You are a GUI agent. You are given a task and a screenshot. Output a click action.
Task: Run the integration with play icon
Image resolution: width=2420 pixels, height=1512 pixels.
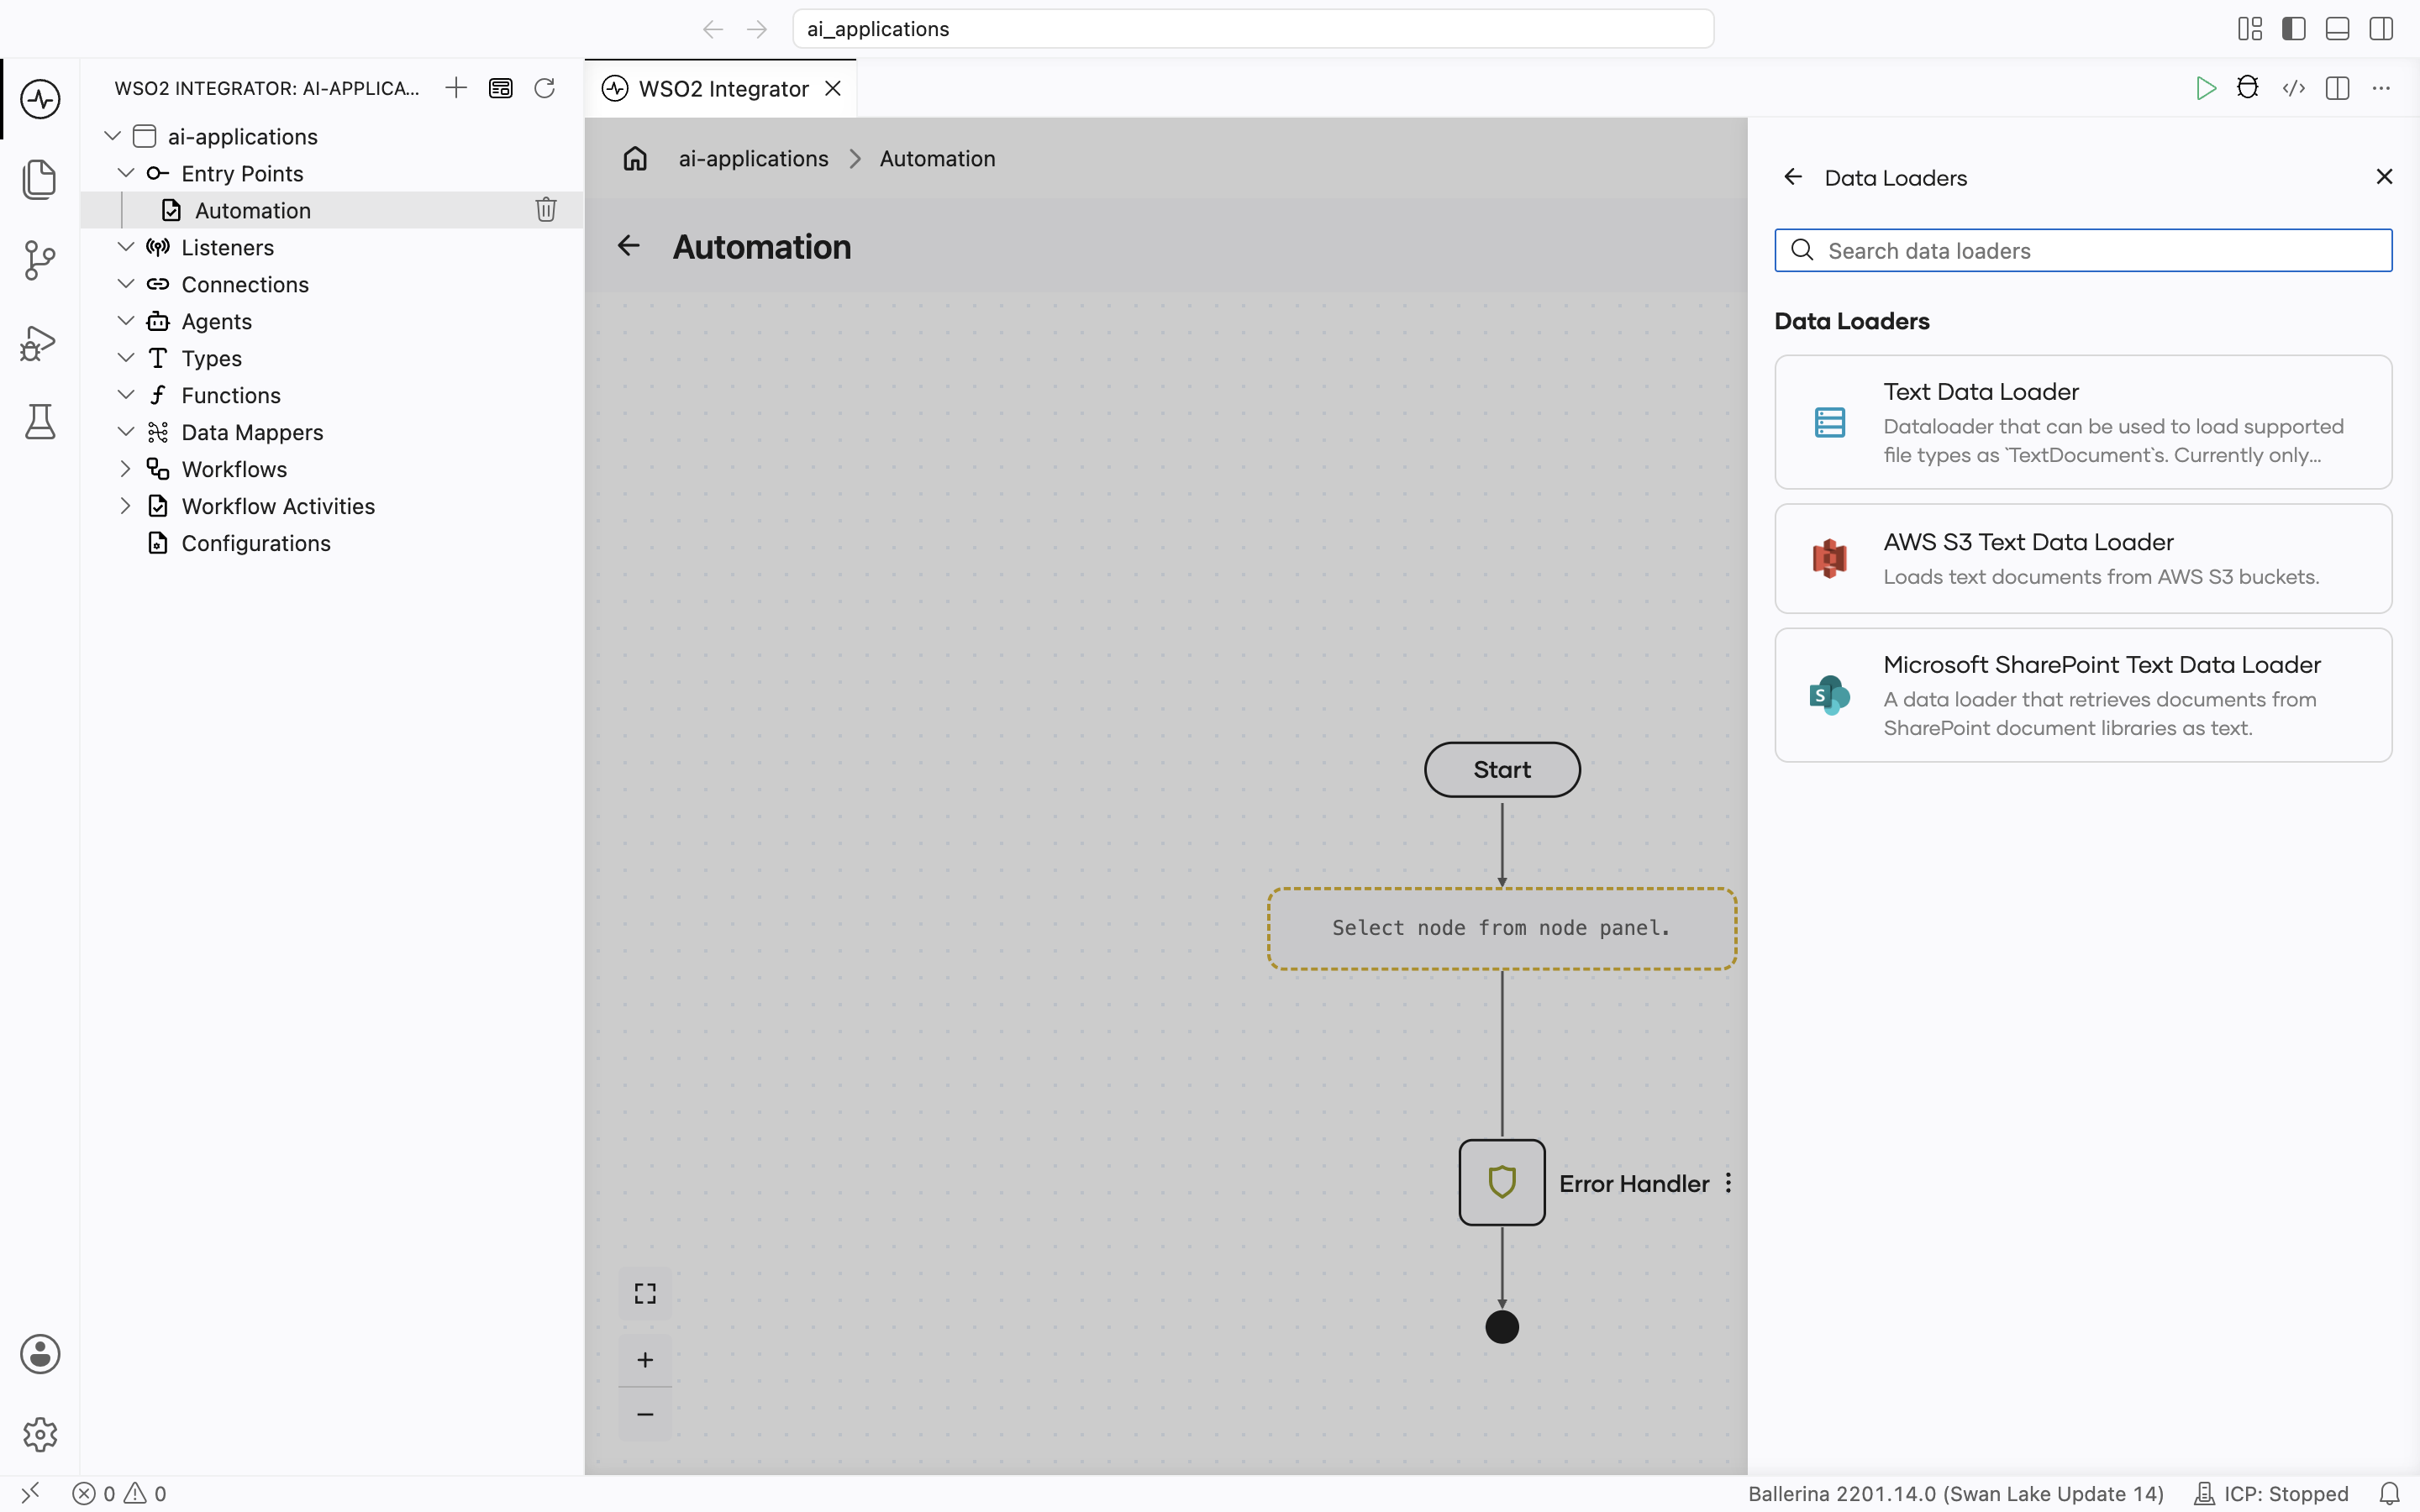coord(2205,88)
